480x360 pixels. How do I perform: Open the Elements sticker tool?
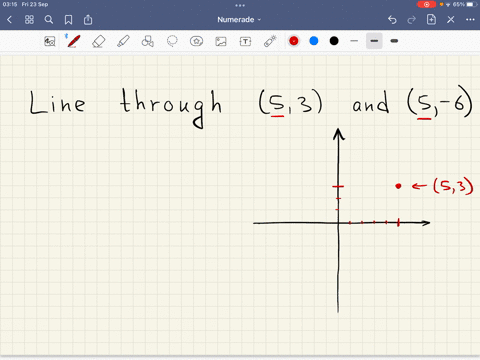pos(196,41)
